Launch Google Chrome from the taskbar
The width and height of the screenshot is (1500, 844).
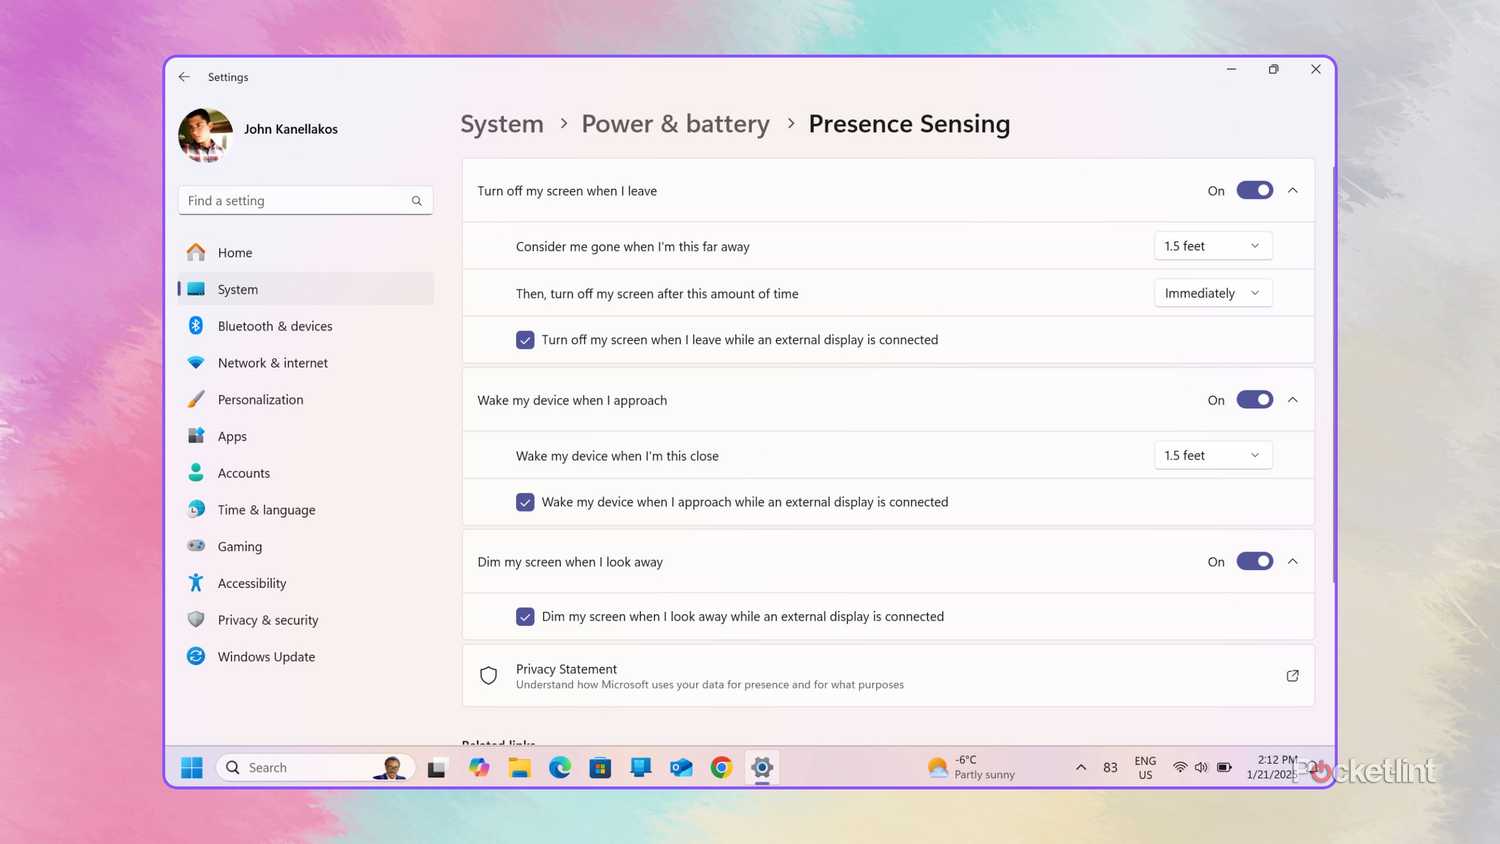click(721, 767)
